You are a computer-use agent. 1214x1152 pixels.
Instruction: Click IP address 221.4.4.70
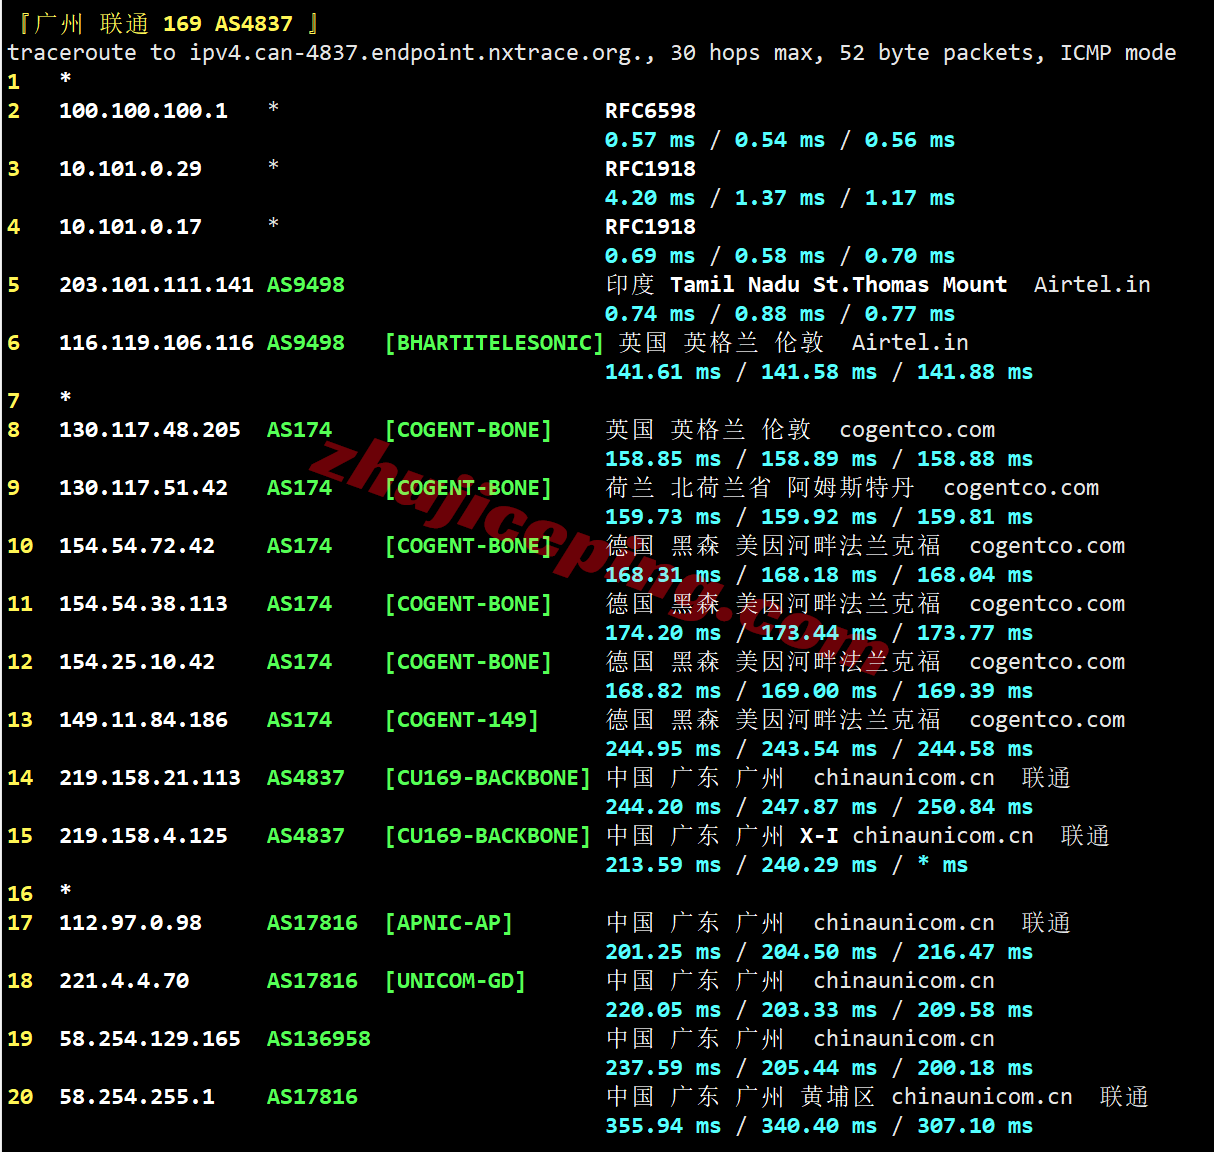pos(124,981)
